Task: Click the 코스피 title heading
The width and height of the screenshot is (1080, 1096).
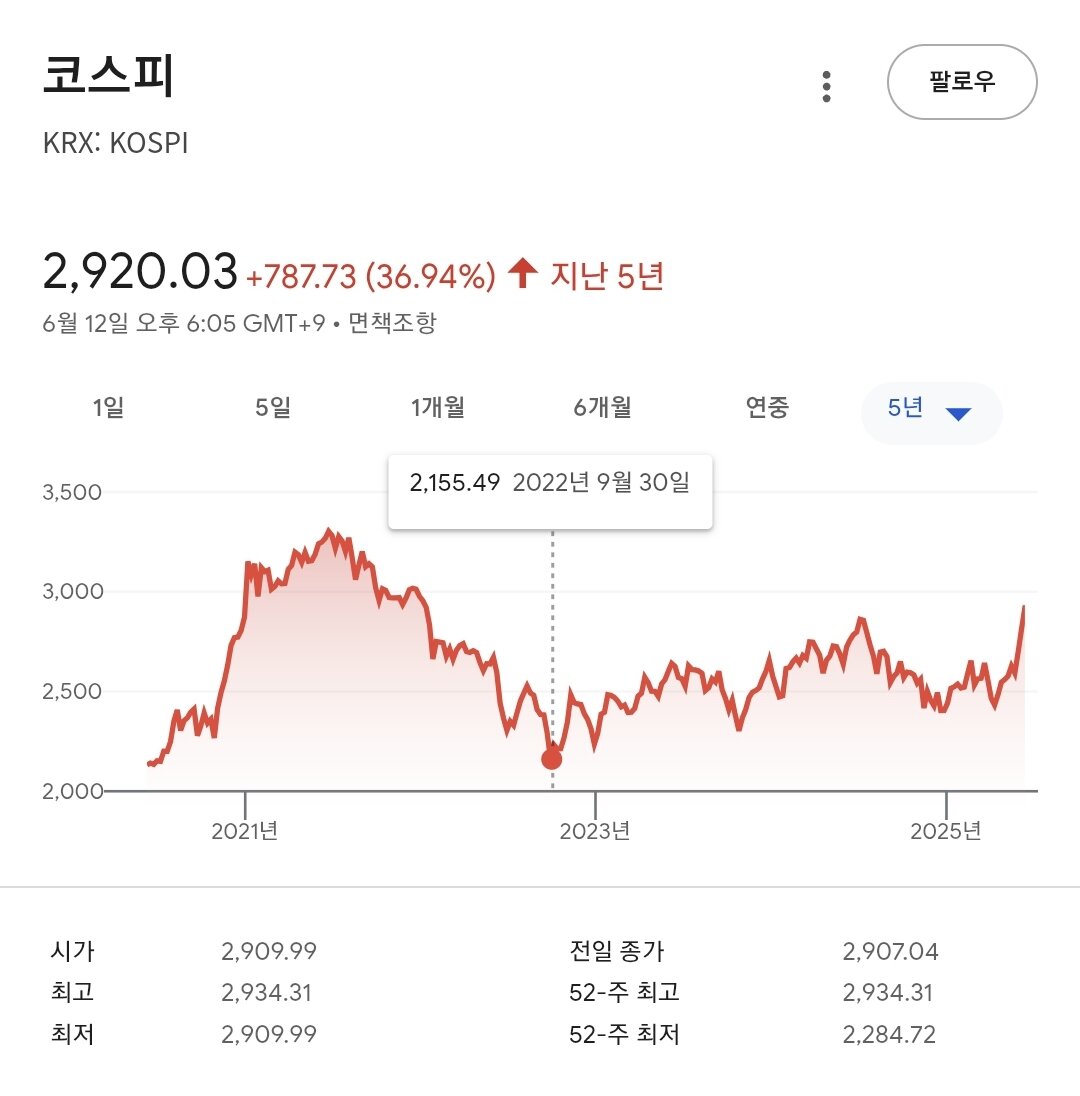Action: pos(108,74)
